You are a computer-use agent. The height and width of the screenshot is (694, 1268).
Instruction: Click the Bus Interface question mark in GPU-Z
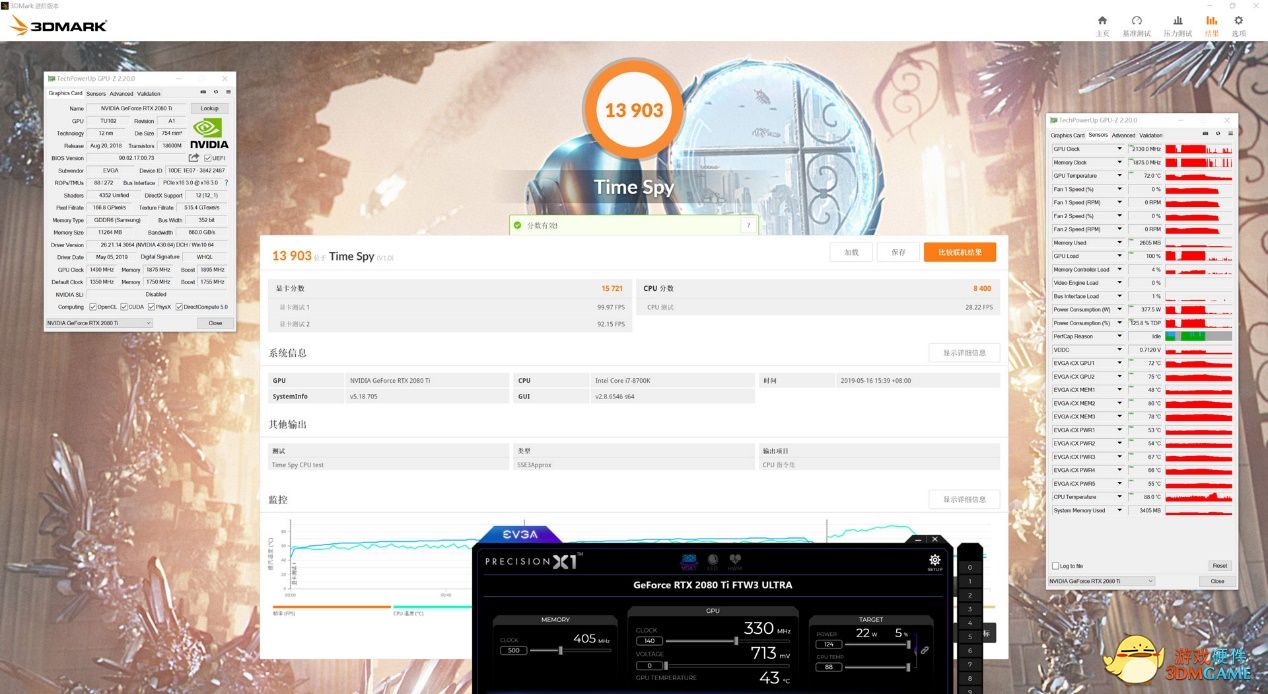click(226, 183)
